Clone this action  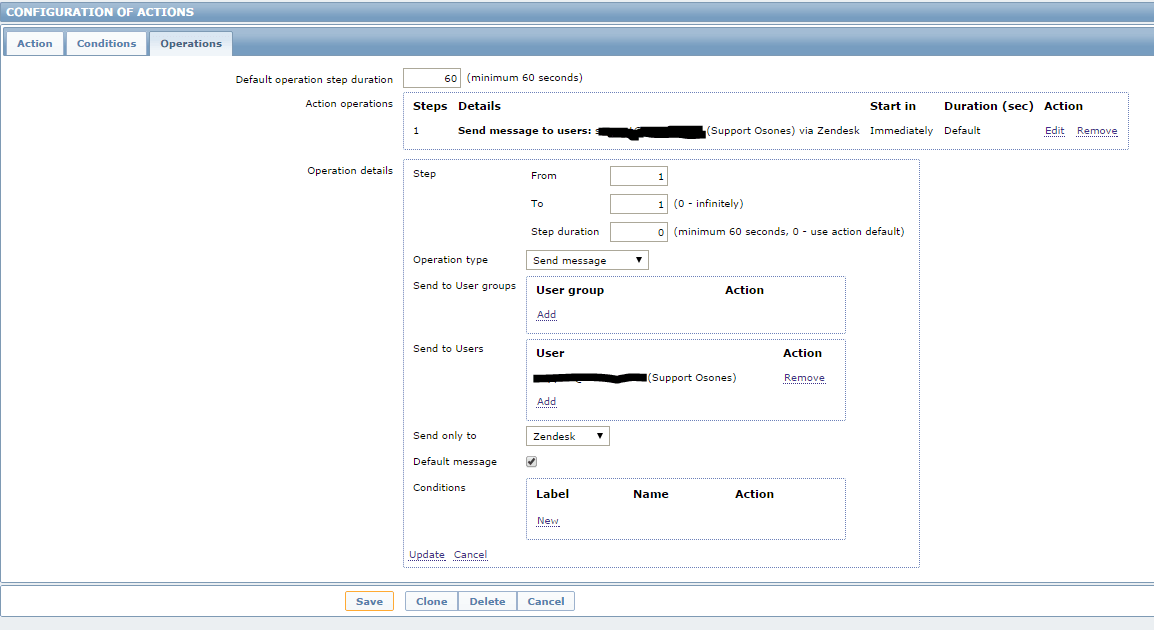[x=430, y=601]
